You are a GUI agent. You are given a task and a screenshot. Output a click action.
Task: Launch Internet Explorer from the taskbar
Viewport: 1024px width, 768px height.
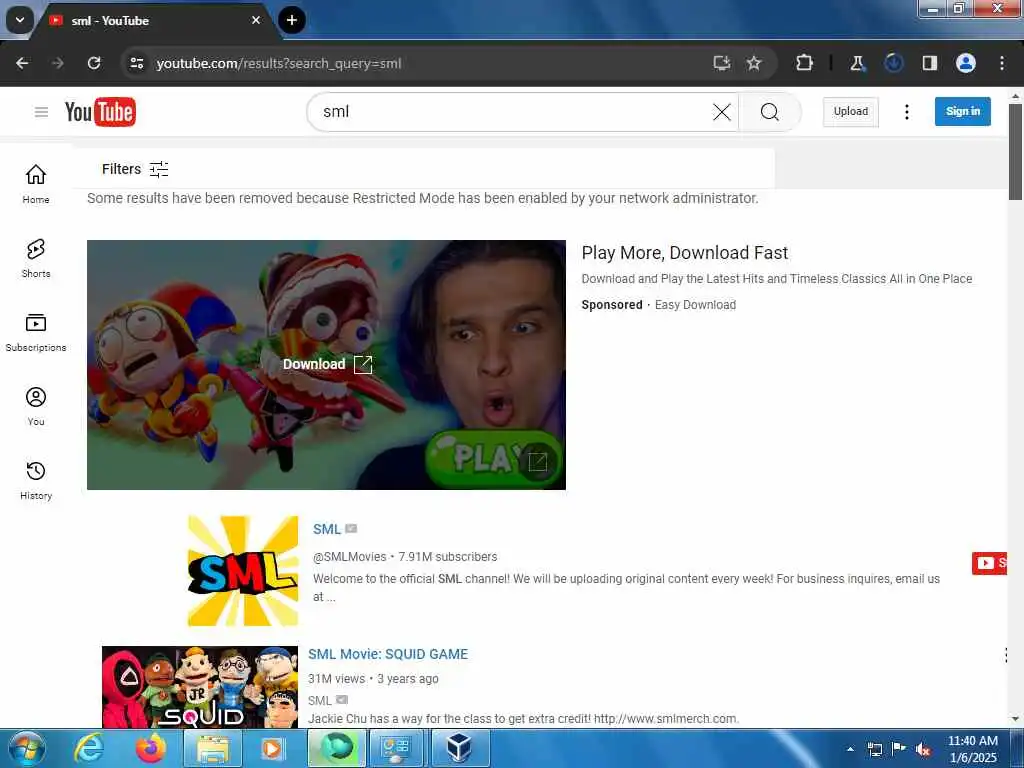88,748
